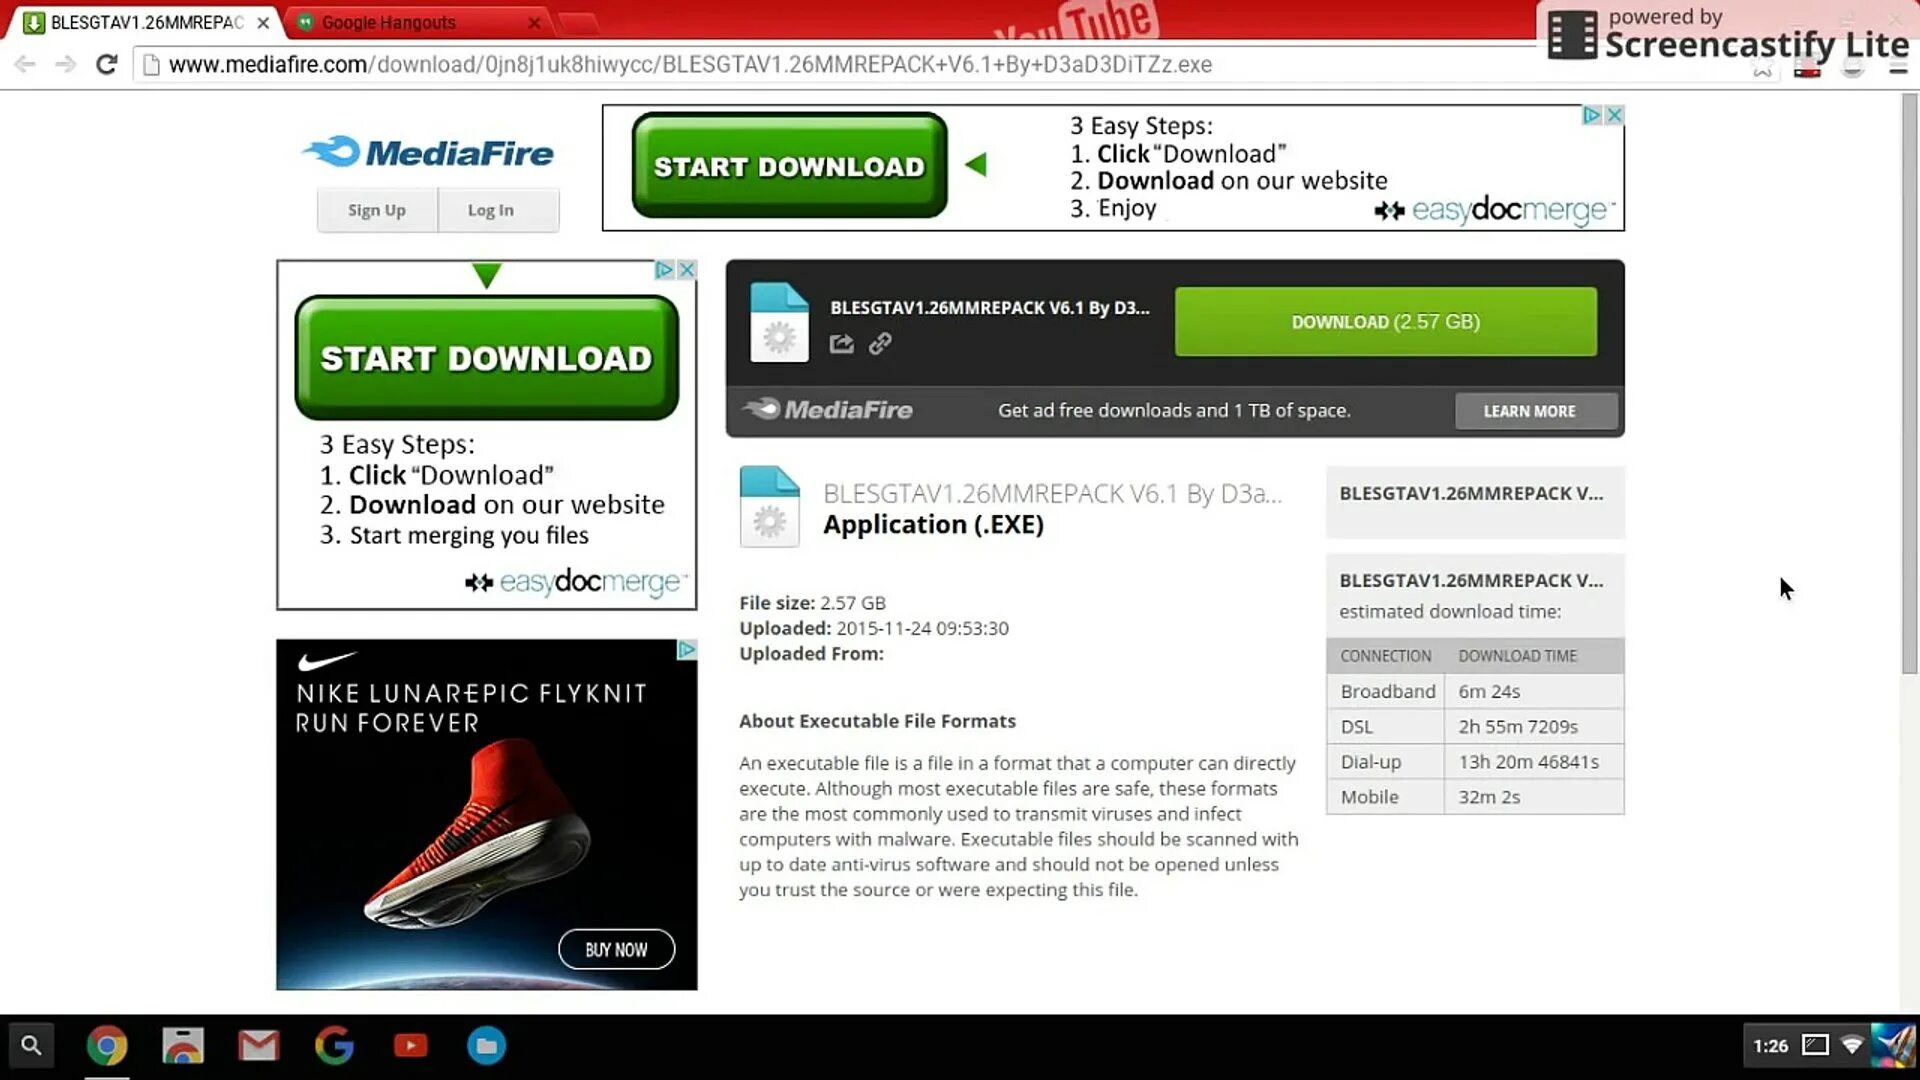This screenshot has height=1080, width=1920.
Task: Open the store app icon in shelf
Action: [x=183, y=1046]
